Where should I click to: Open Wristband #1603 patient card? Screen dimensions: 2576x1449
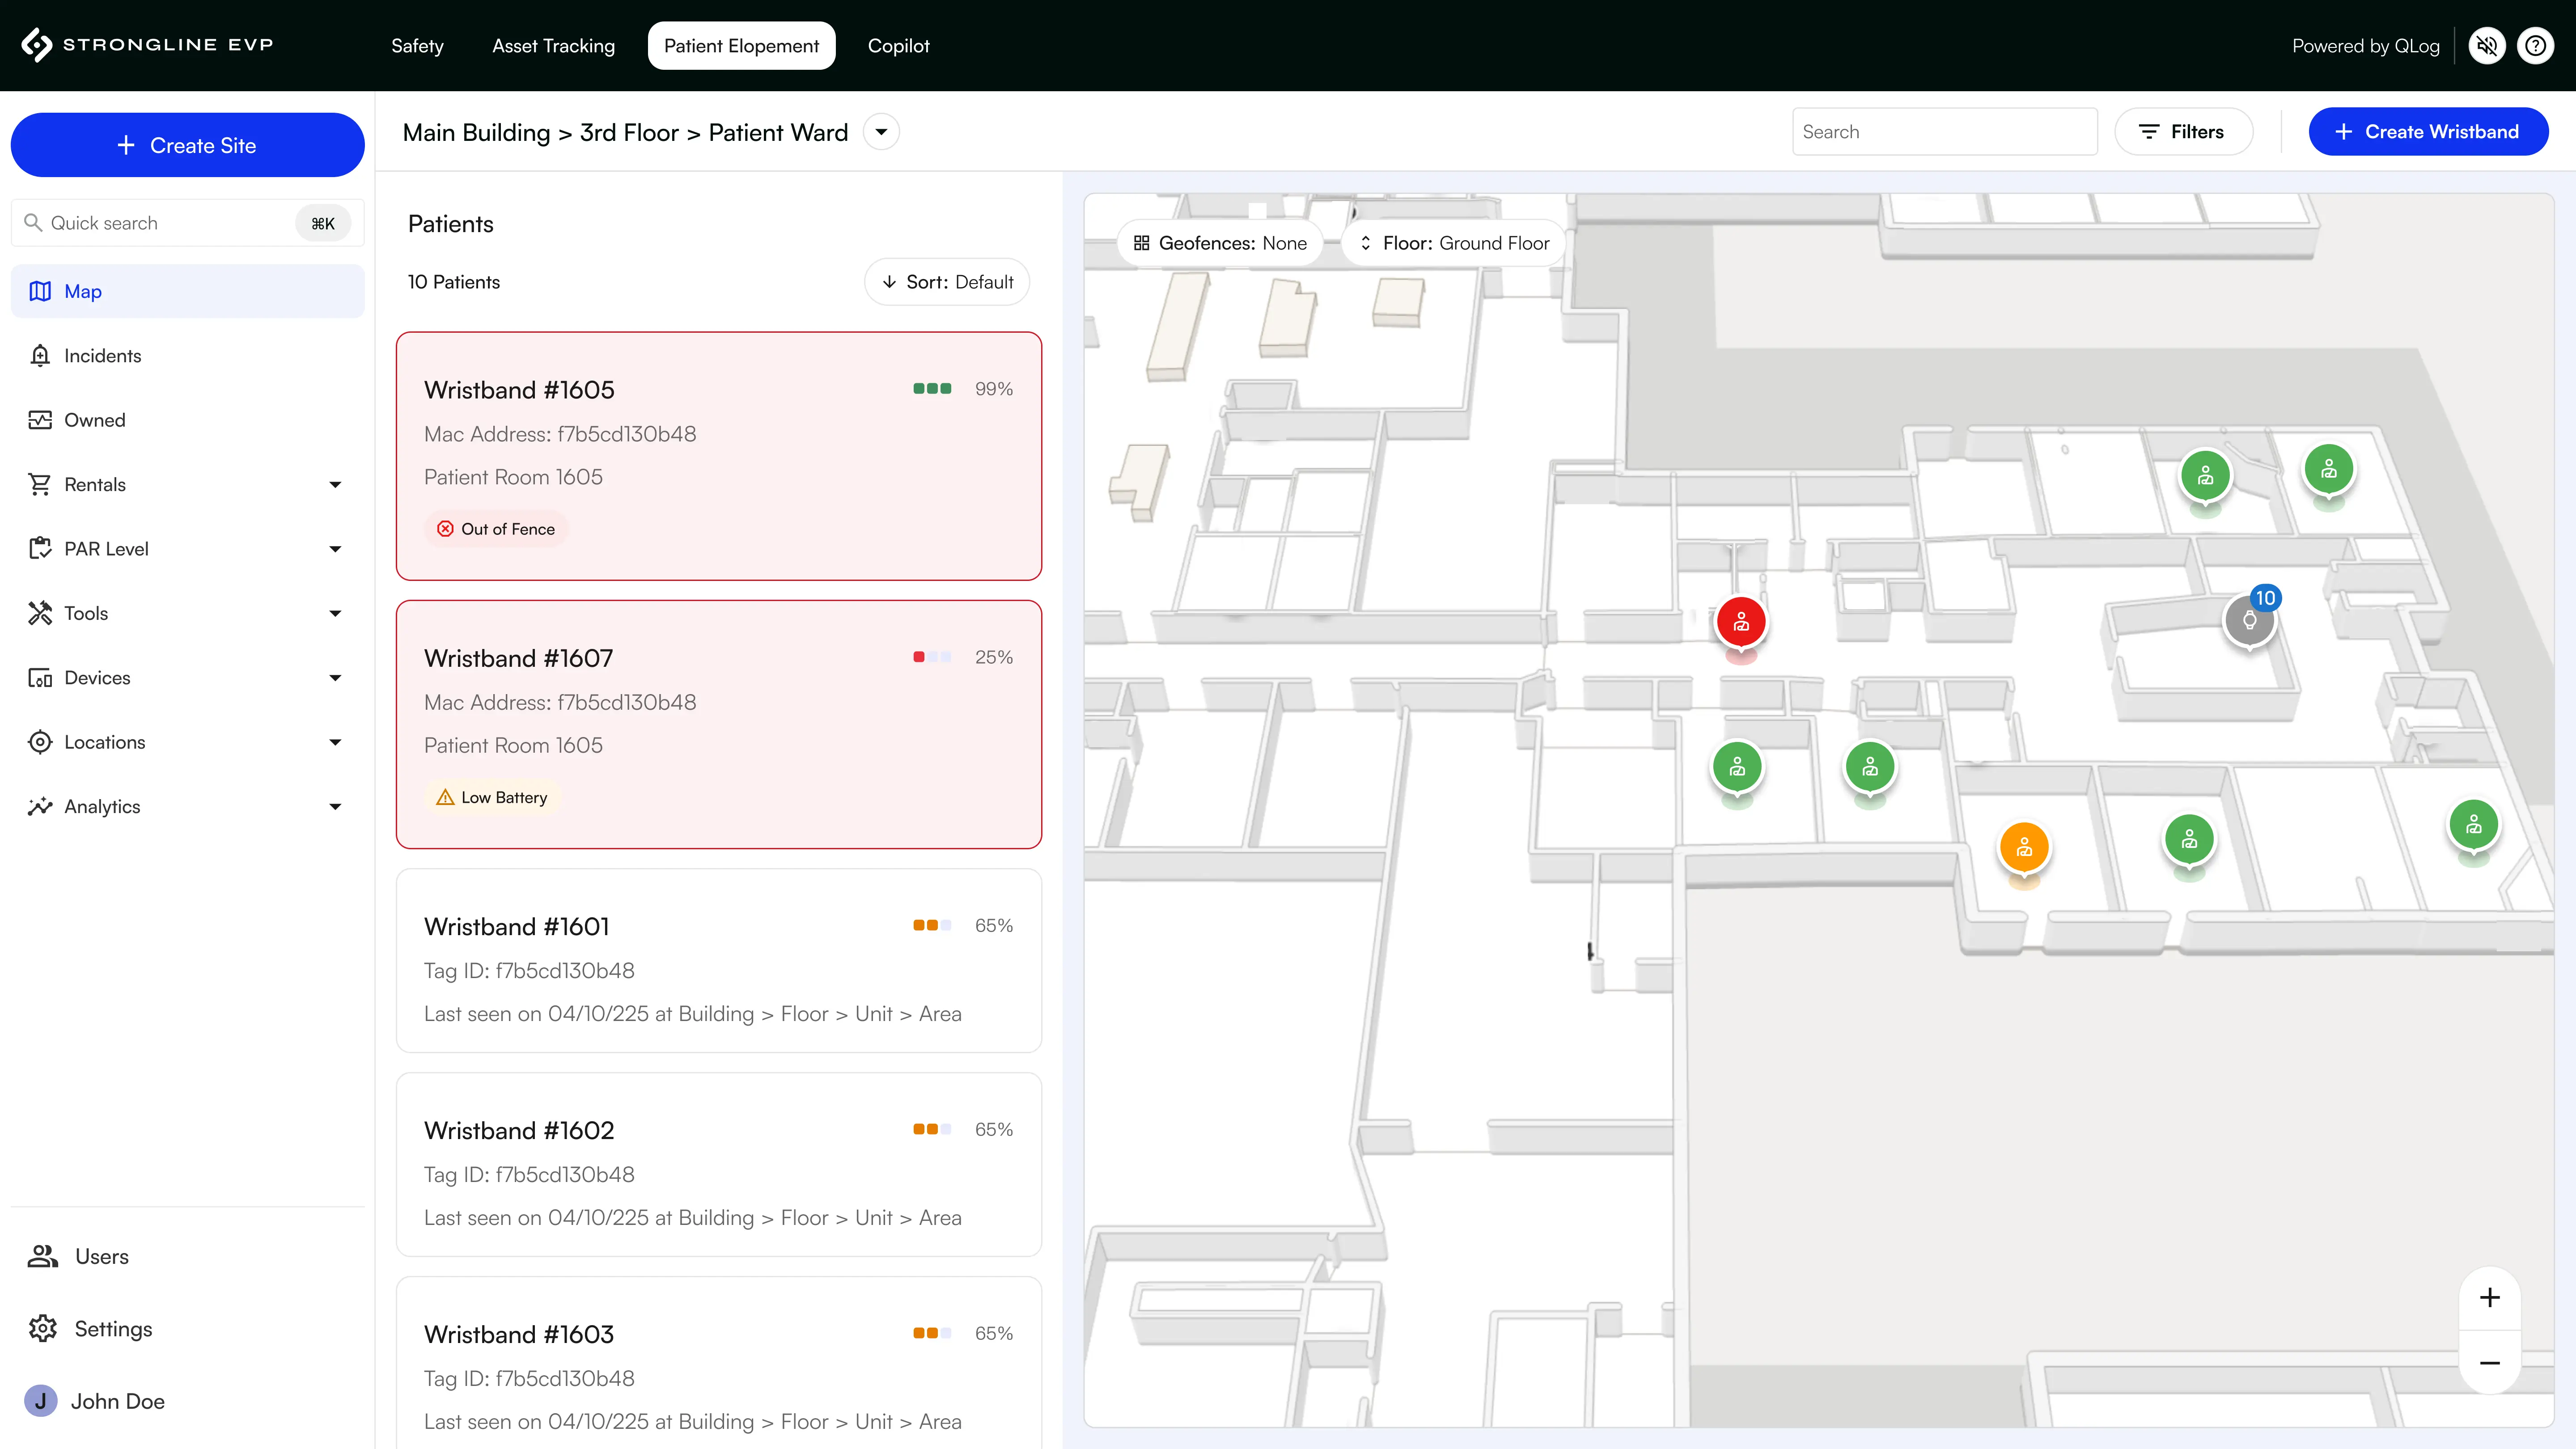click(719, 1363)
